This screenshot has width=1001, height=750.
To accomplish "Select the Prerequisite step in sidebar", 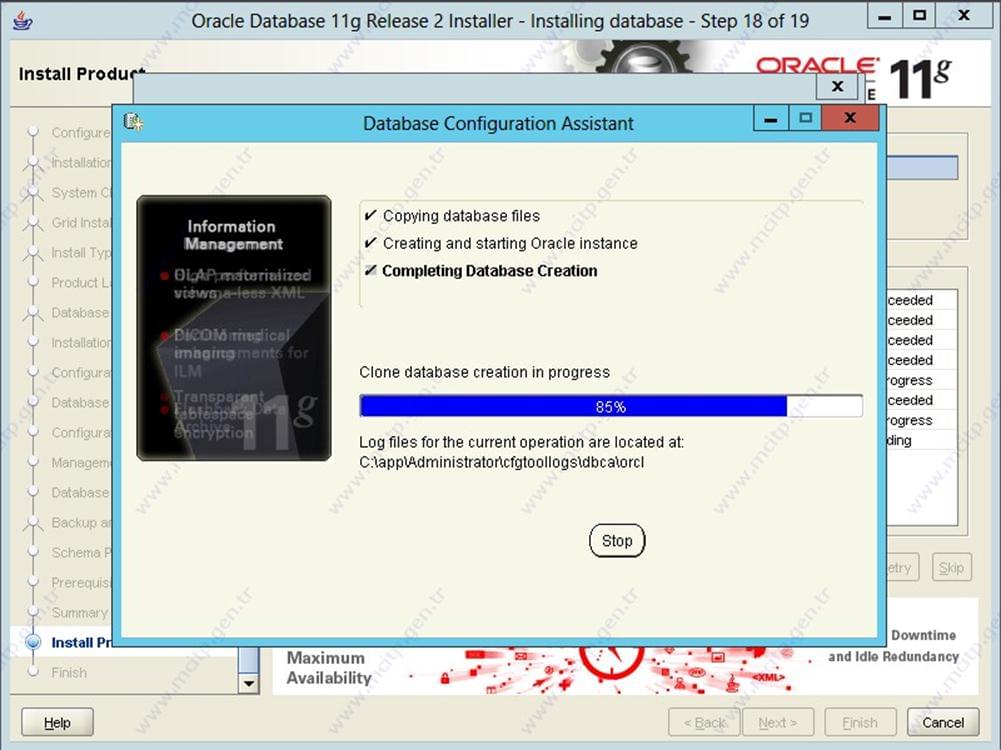I will click(x=81, y=583).
